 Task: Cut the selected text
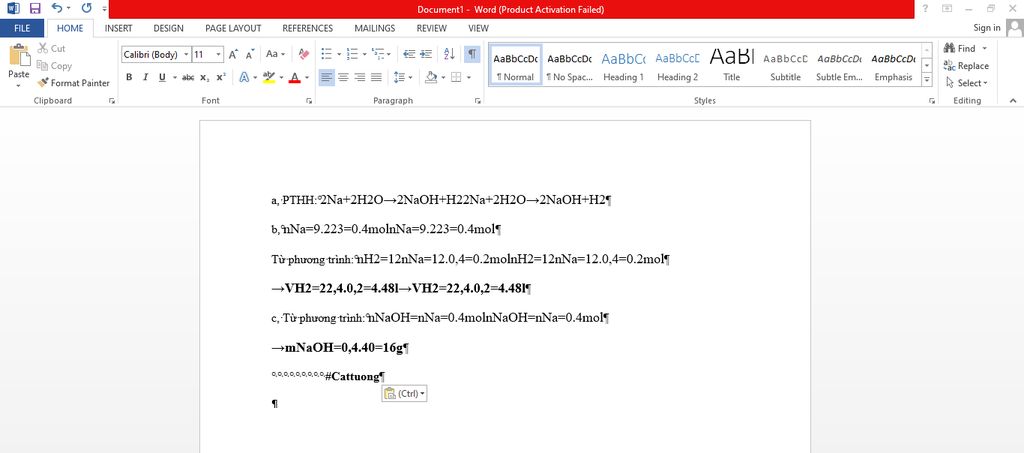pyautogui.click(x=52, y=48)
